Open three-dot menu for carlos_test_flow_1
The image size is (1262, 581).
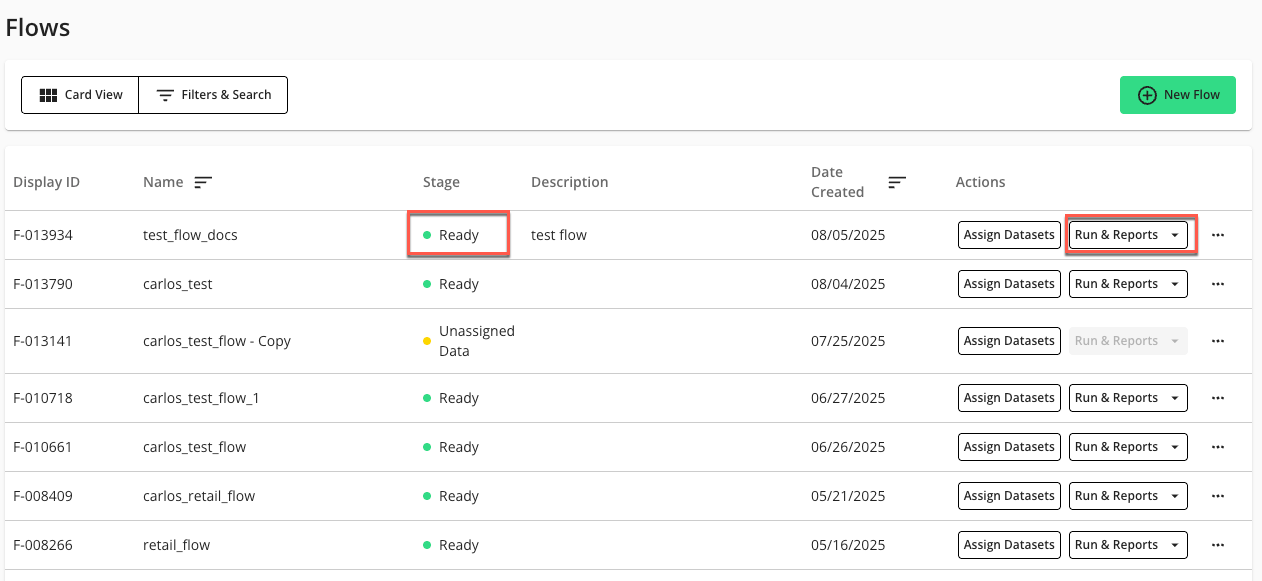(x=1217, y=398)
